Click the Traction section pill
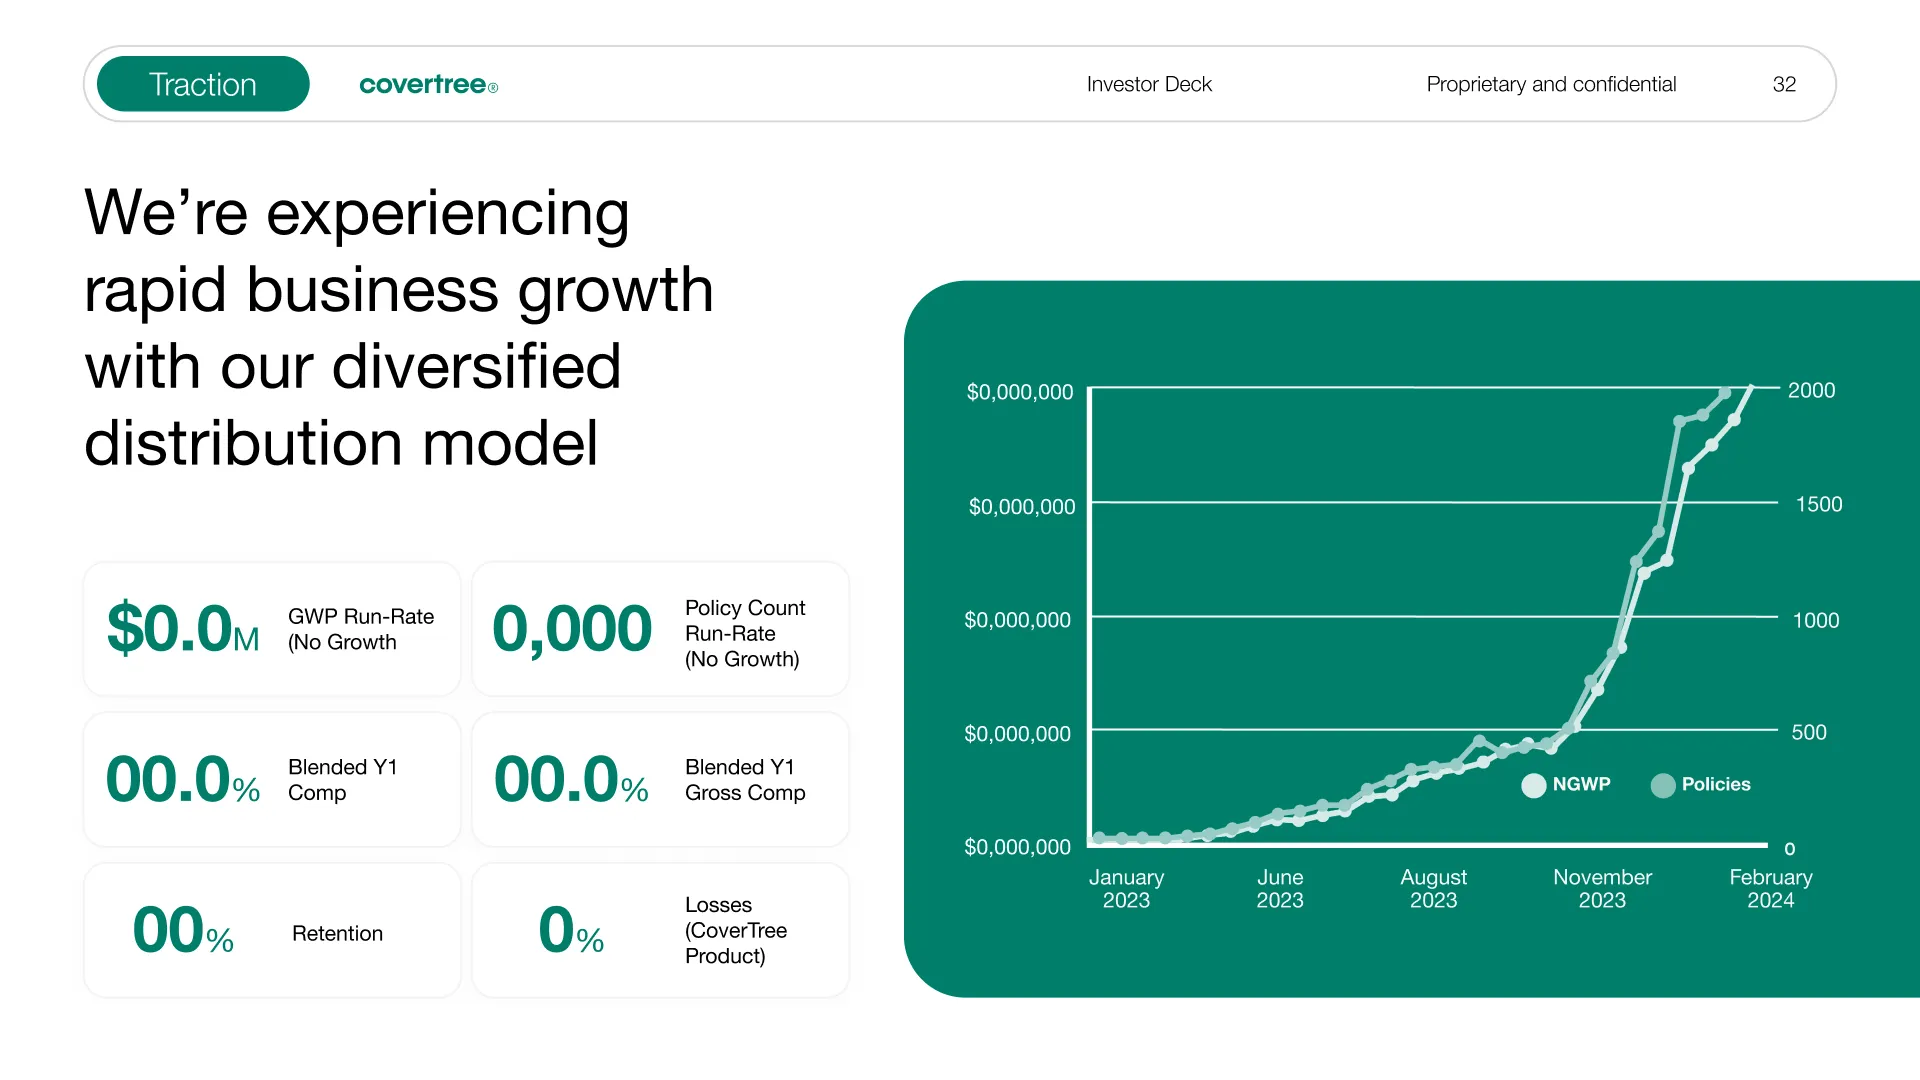1920x1080 pixels. (203, 84)
